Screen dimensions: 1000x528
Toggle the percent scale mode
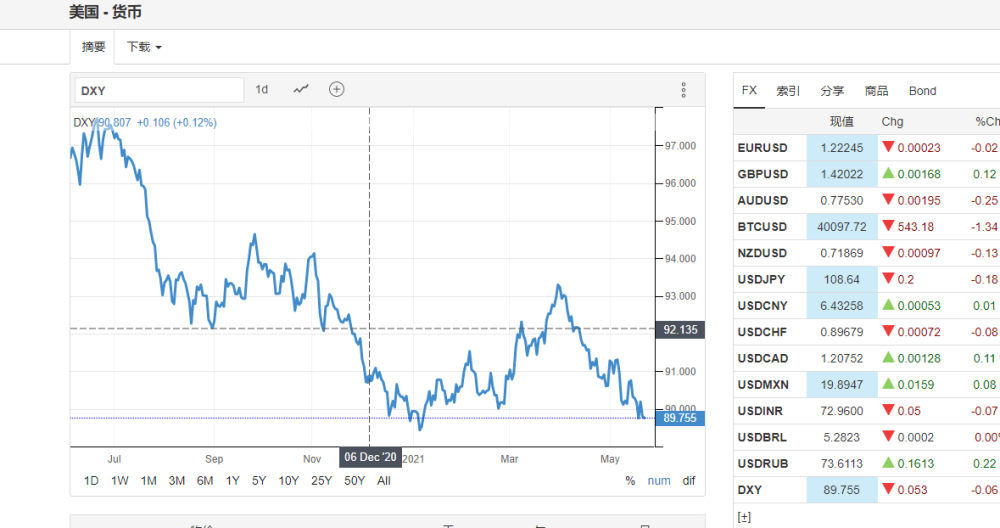point(630,481)
